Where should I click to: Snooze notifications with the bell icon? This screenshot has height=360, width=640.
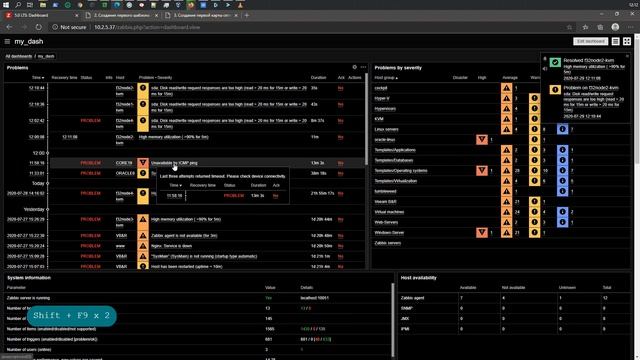pyautogui.click(x=545, y=59)
